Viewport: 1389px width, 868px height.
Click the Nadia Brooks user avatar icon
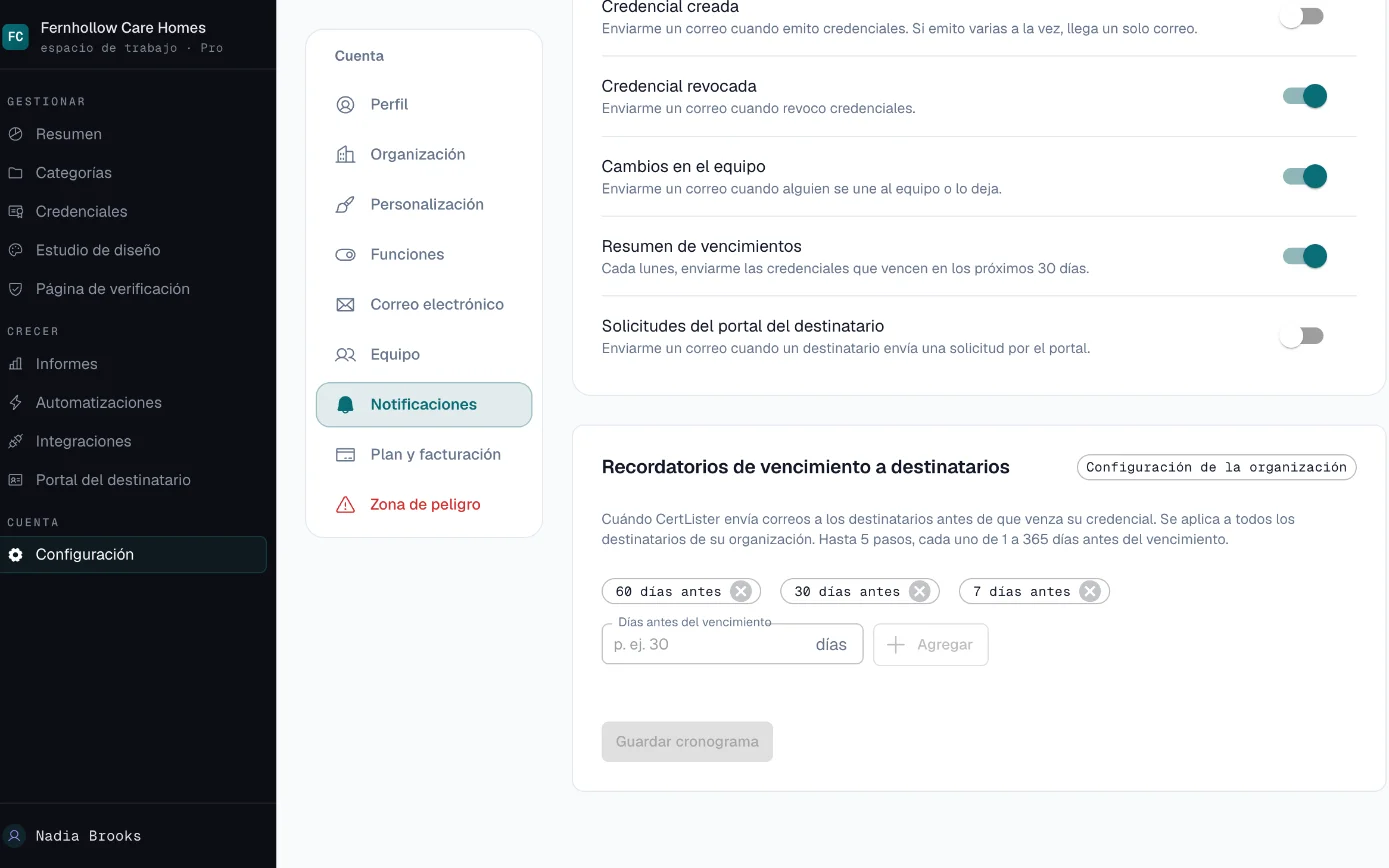(x=15, y=836)
